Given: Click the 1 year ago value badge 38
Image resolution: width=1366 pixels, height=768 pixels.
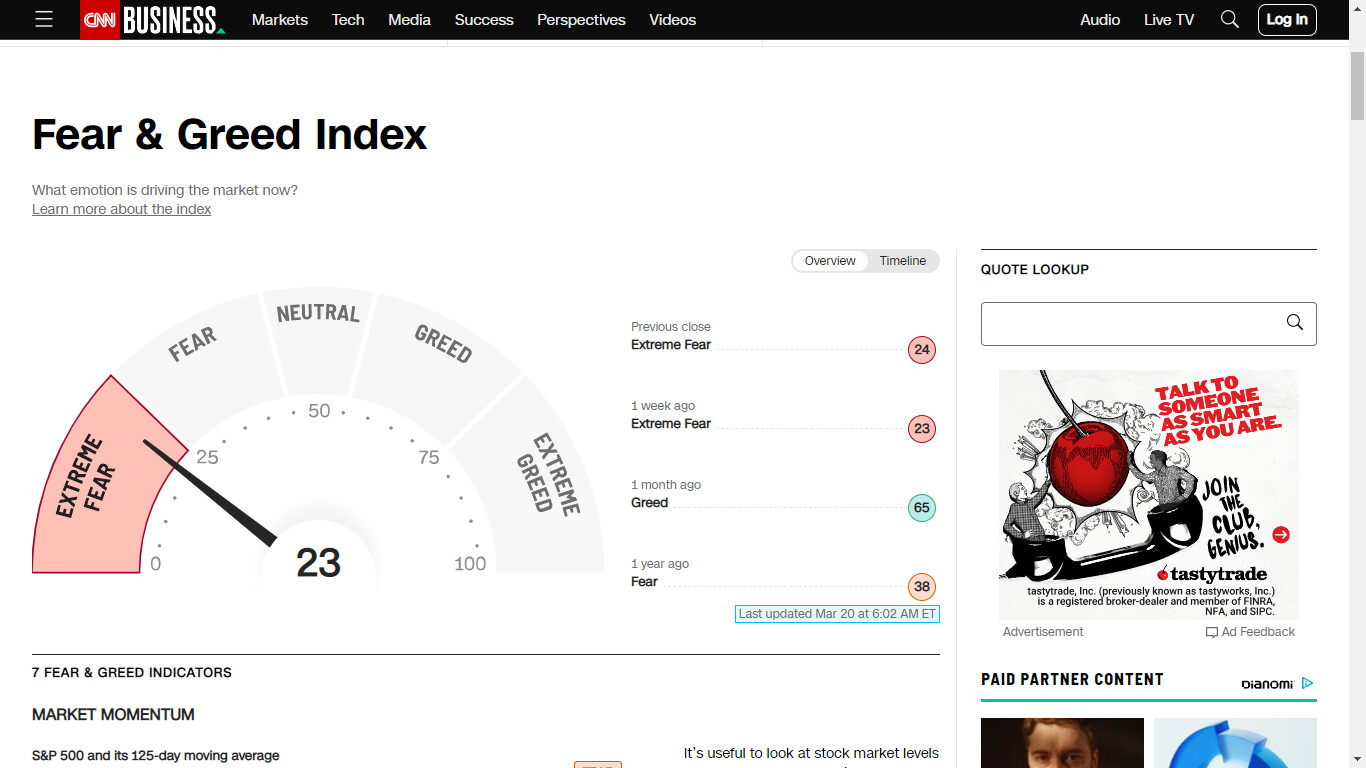Looking at the screenshot, I should tap(922, 587).
